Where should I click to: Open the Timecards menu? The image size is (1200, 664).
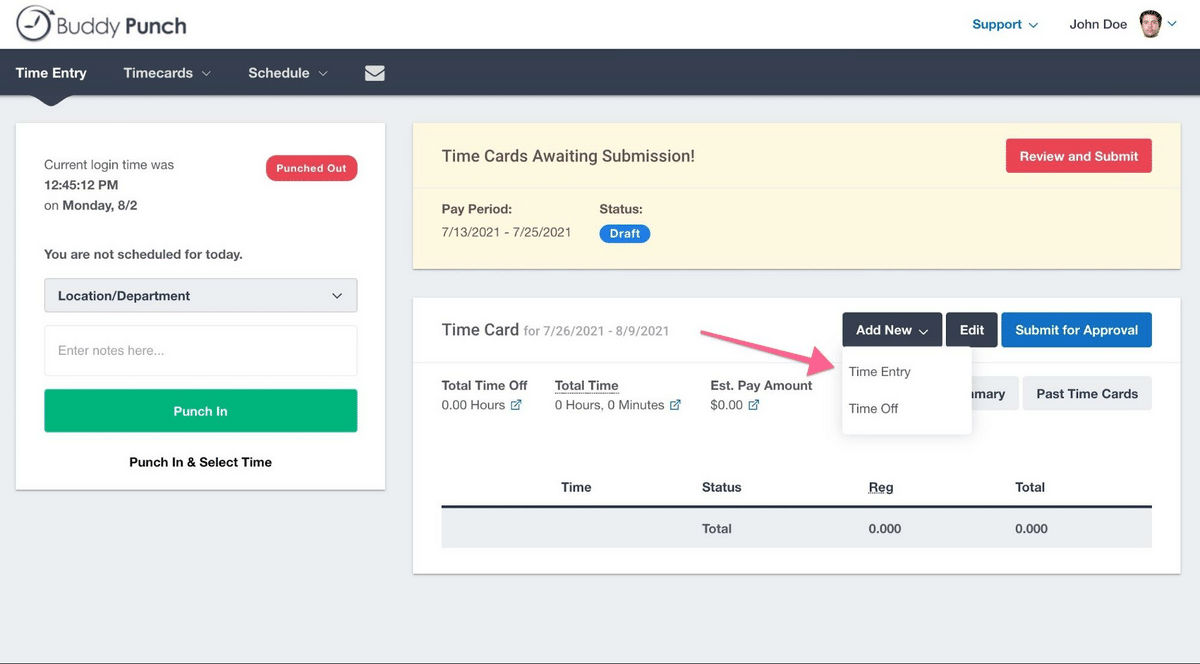tap(167, 73)
